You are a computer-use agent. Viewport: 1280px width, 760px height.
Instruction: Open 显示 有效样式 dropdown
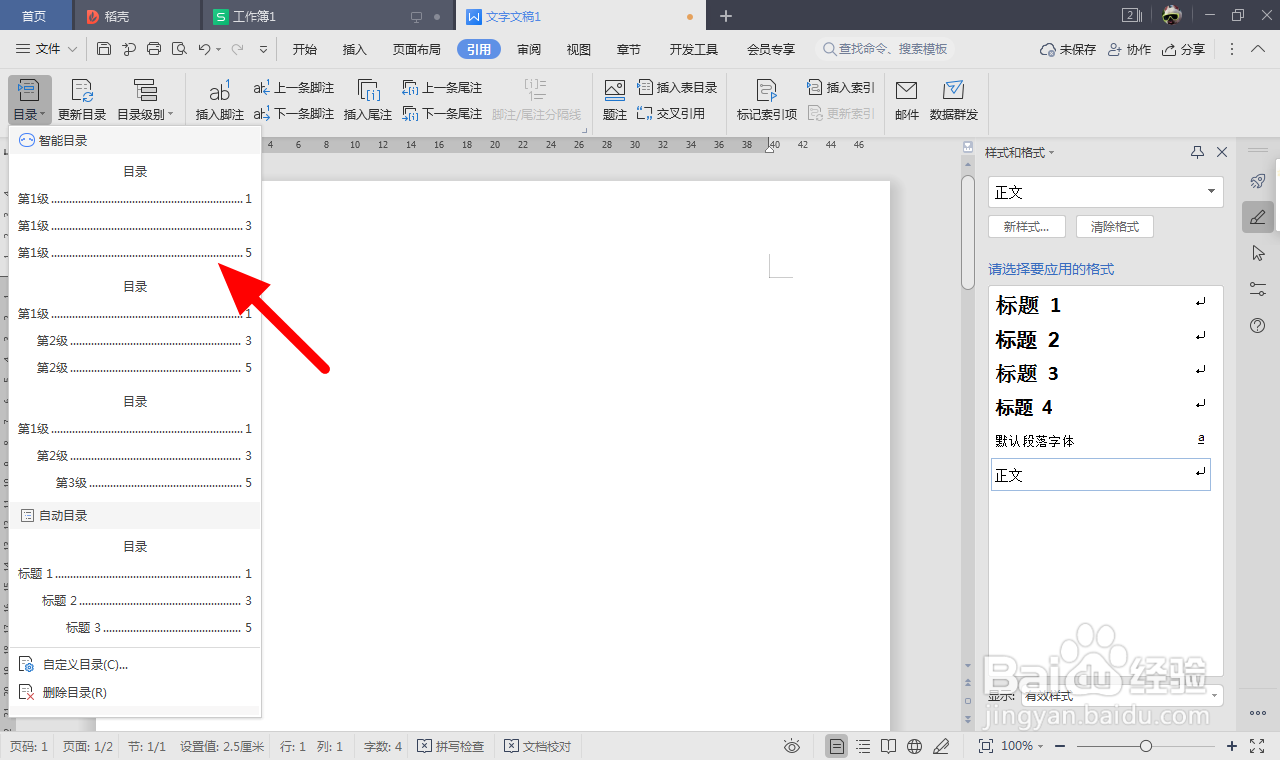pos(1121,695)
